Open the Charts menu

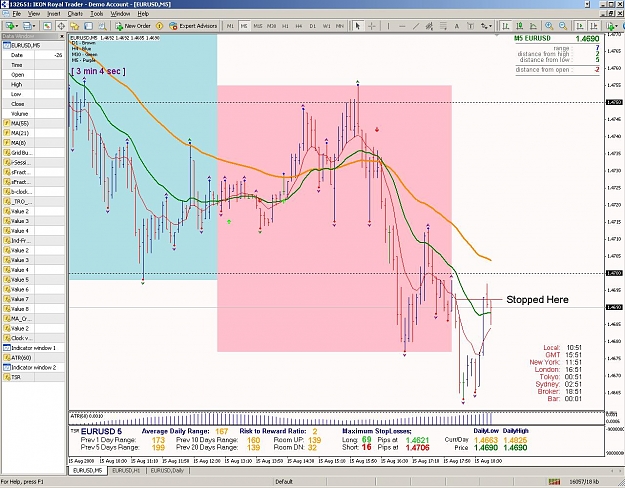pos(75,14)
